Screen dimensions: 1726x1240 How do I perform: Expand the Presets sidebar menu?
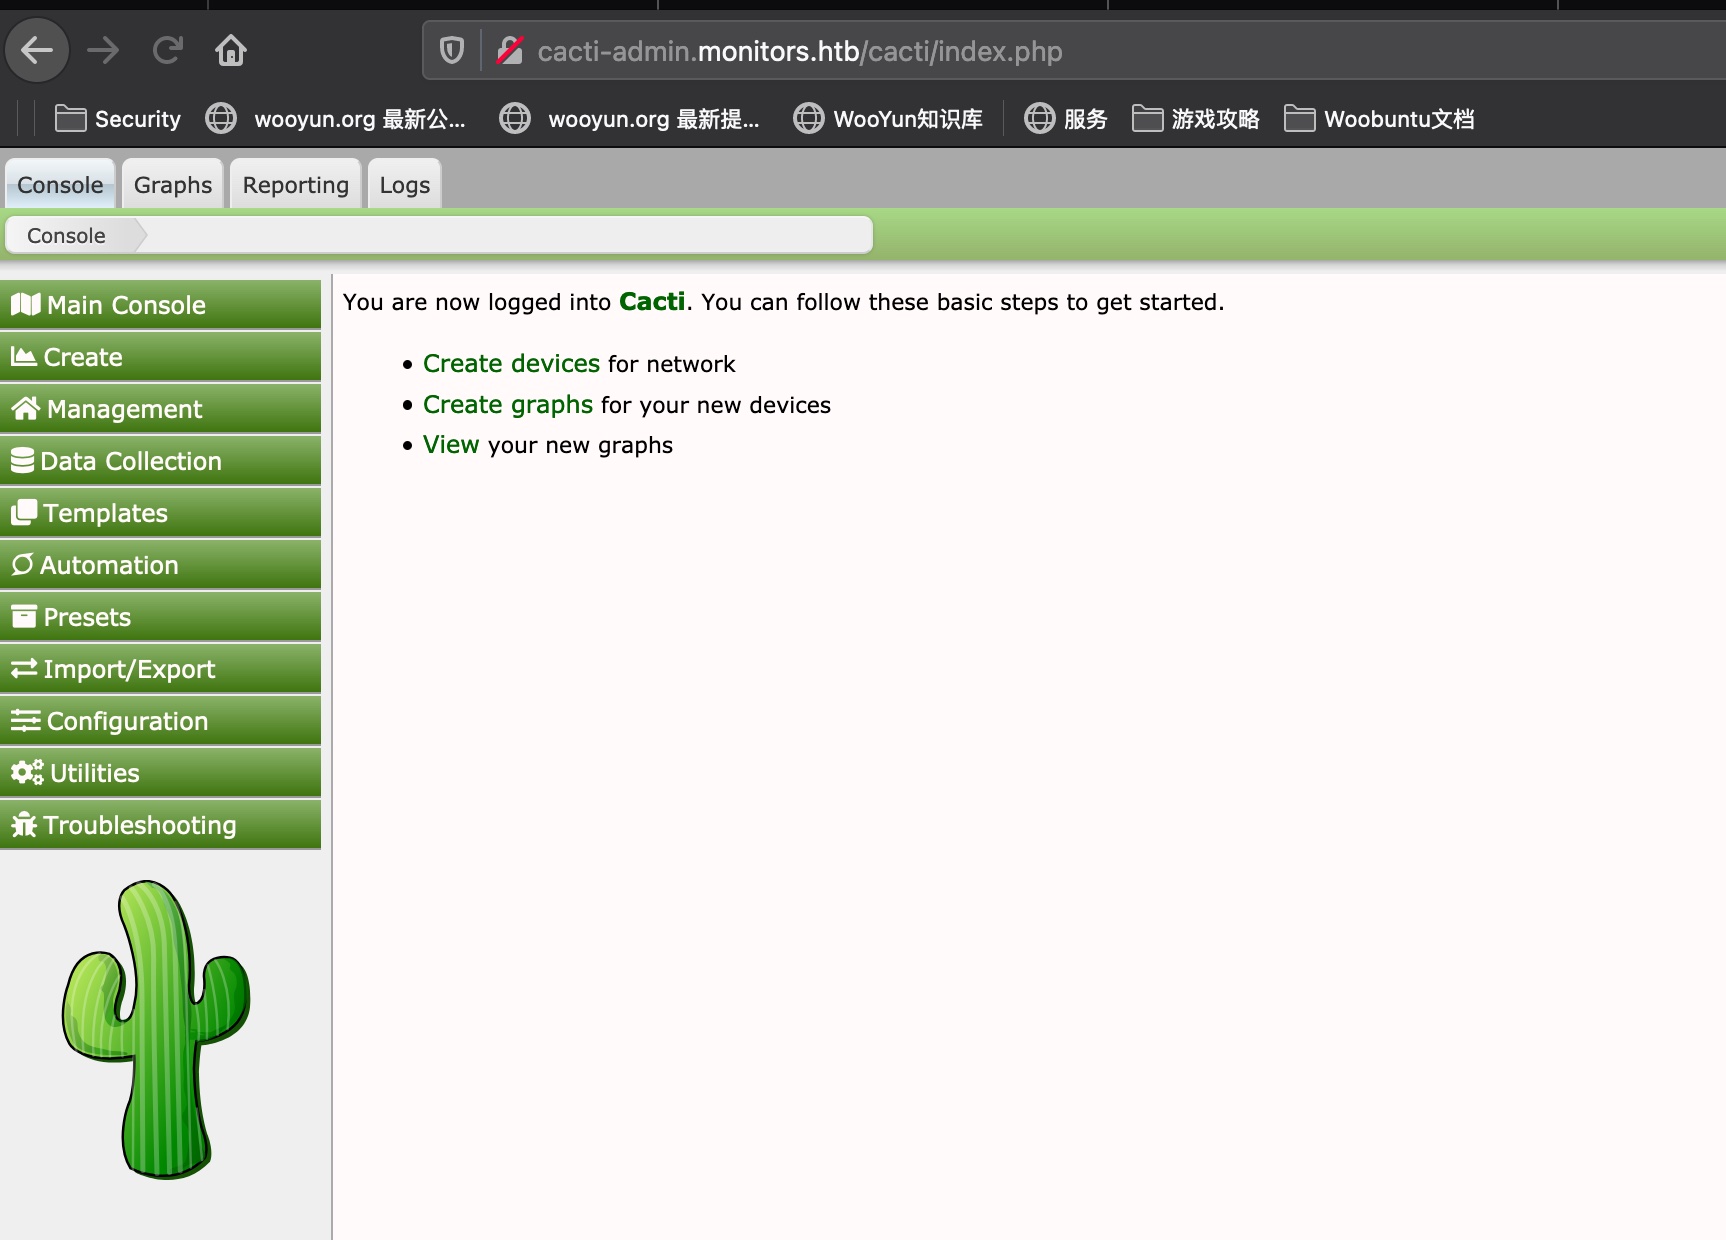click(160, 617)
